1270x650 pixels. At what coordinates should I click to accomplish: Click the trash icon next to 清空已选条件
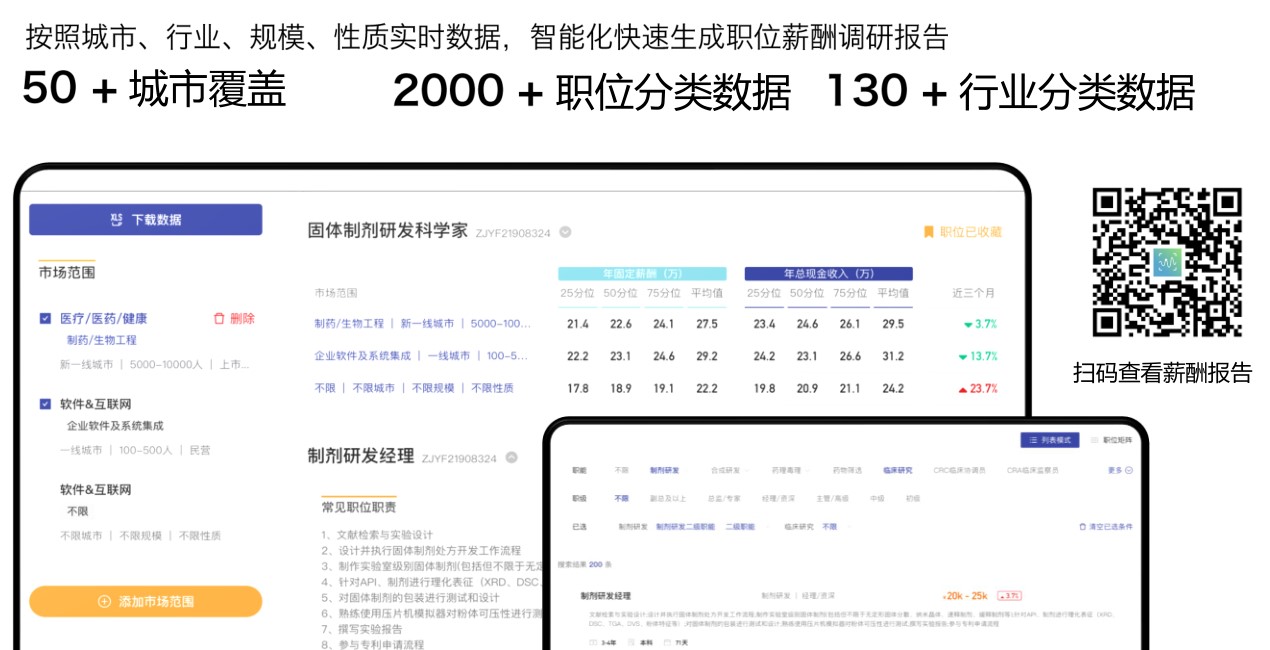click(x=1083, y=524)
